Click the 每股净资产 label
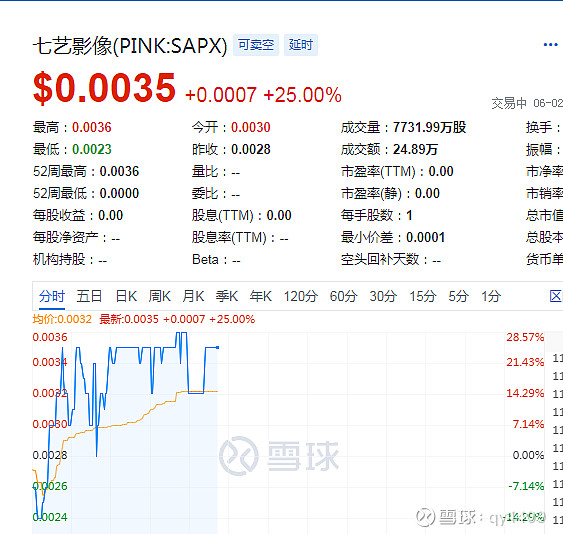This screenshot has width=563, height=534. click(x=66, y=237)
